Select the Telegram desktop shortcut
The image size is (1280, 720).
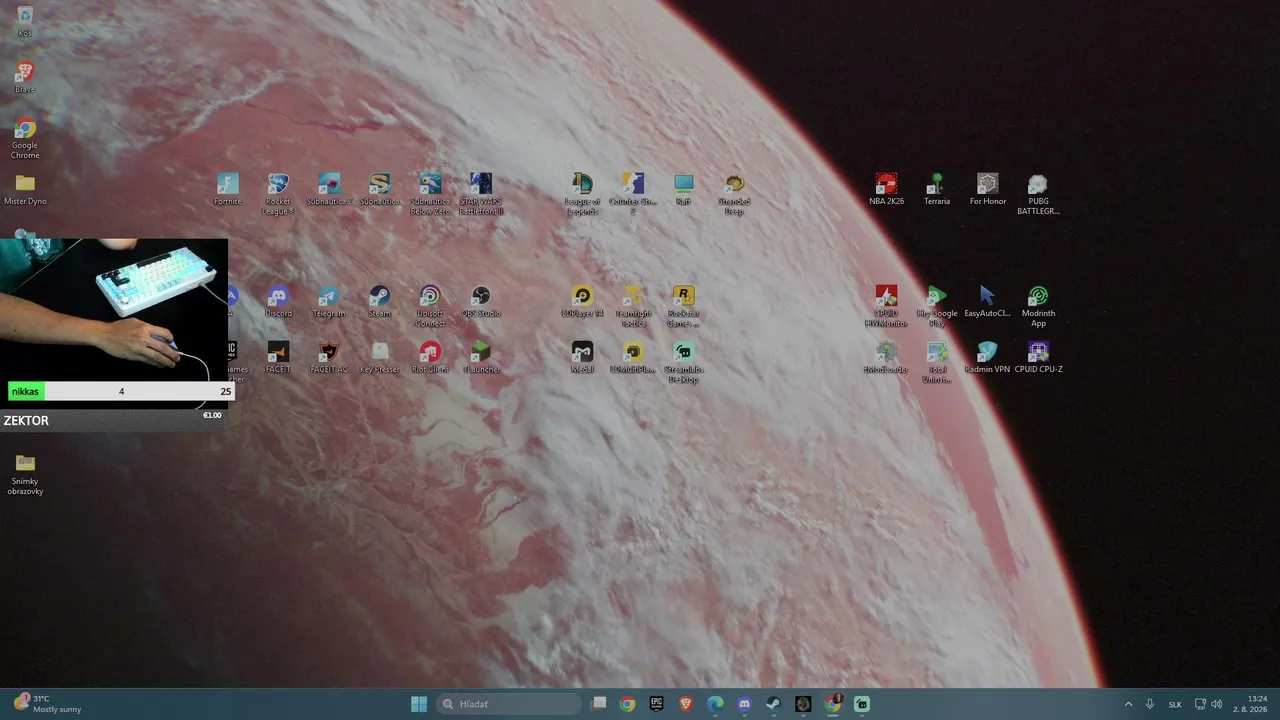(x=329, y=301)
